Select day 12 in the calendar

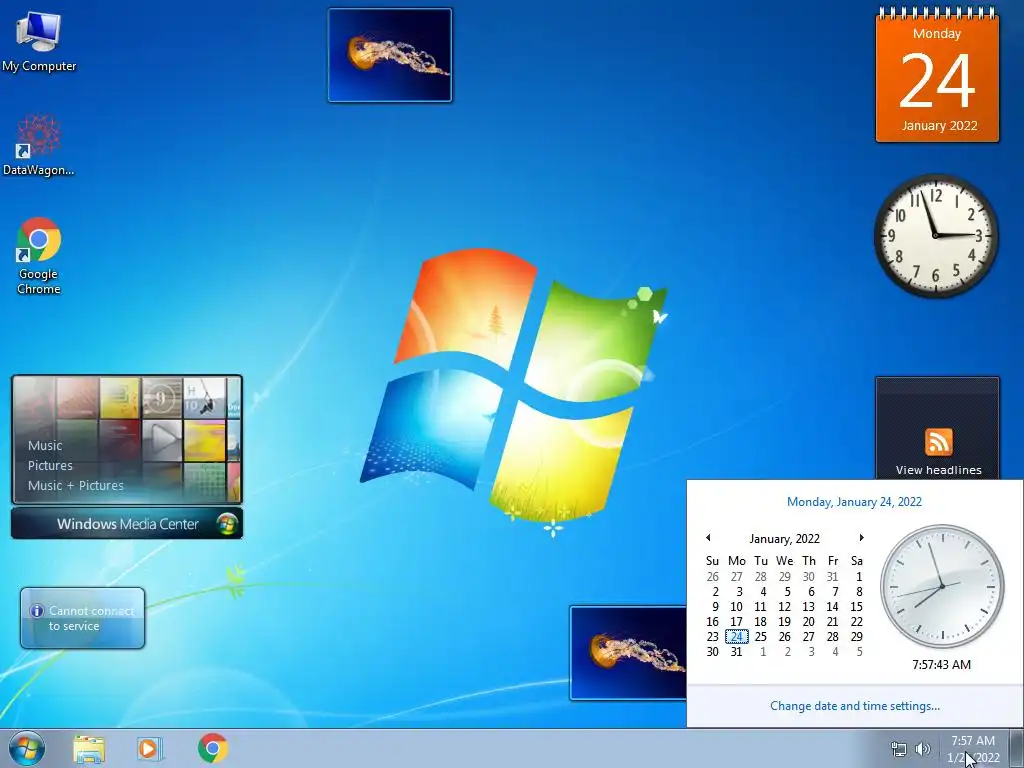pyautogui.click(x=784, y=607)
